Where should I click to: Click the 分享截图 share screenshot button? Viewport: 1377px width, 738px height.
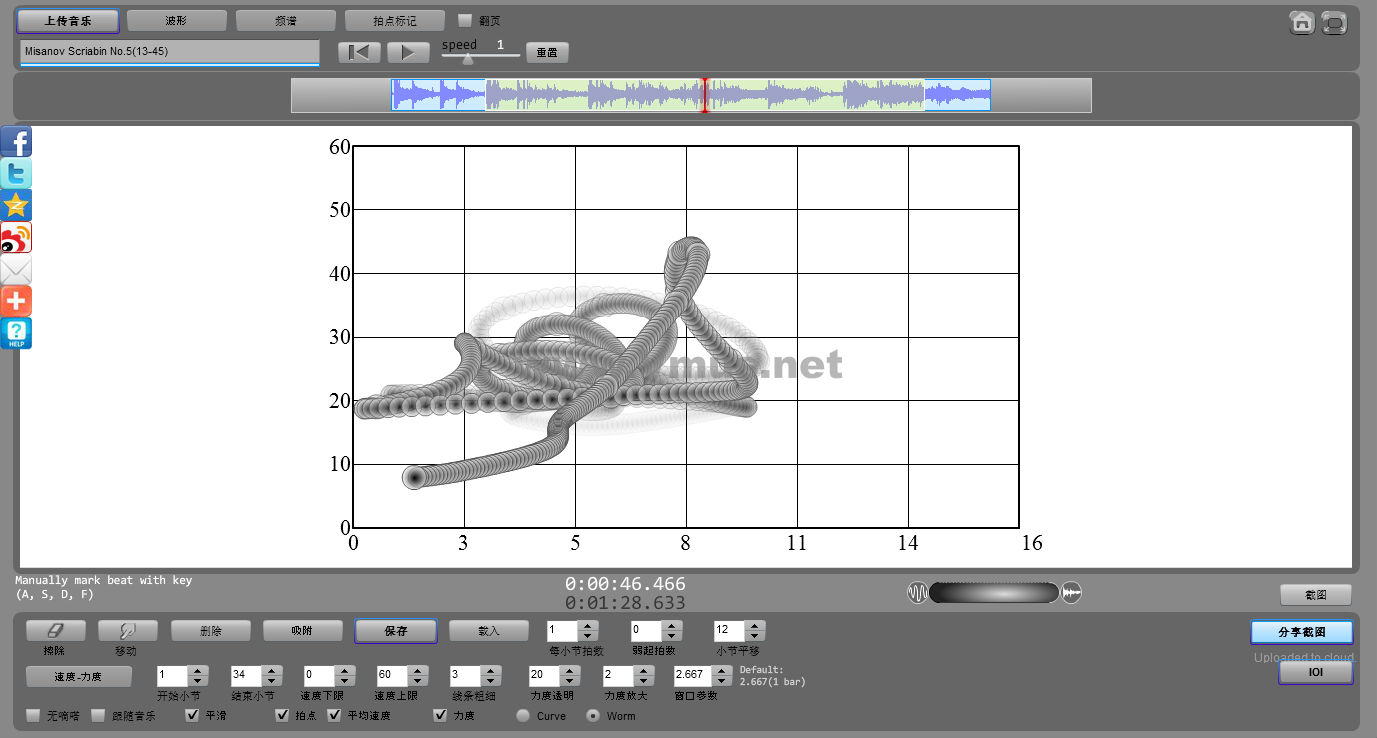pyautogui.click(x=1301, y=632)
